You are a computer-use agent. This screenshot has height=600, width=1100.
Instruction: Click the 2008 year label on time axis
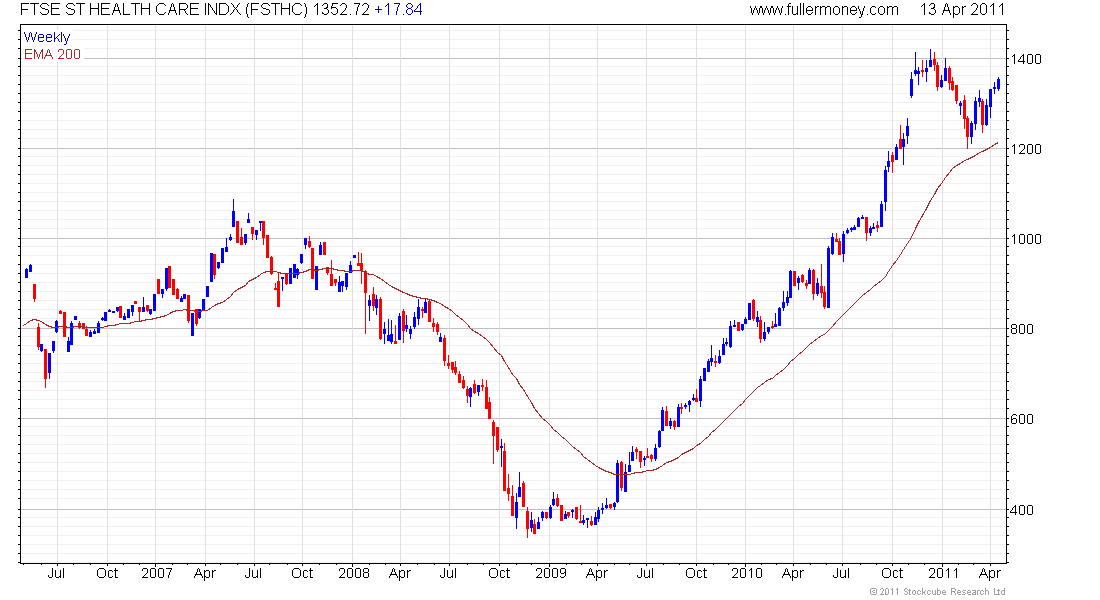[x=354, y=573]
